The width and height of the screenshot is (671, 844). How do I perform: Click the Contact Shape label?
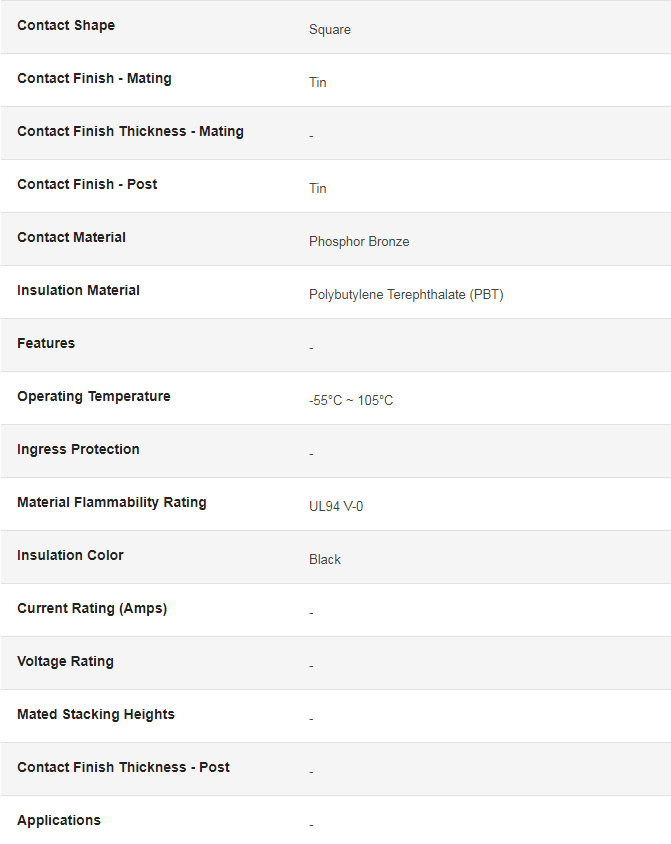66,25
